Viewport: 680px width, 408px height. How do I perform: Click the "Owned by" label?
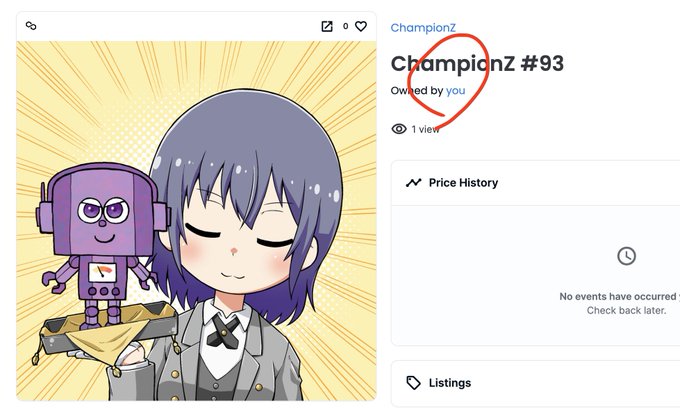417,91
